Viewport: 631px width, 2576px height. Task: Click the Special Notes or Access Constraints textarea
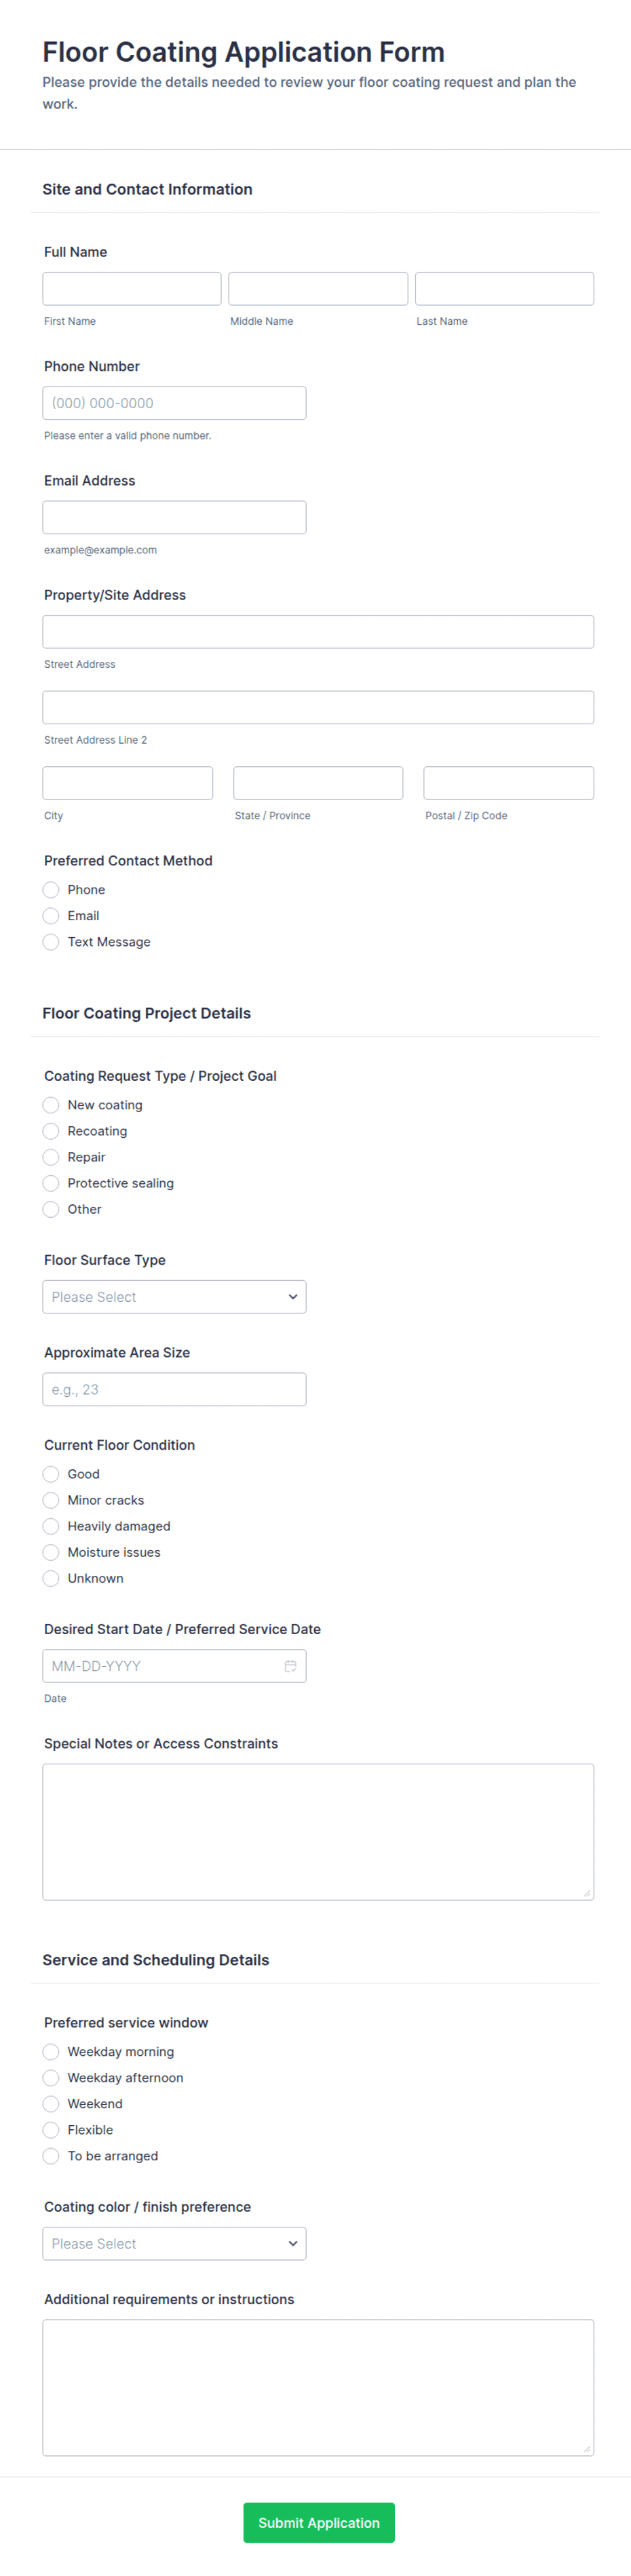(x=318, y=1831)
